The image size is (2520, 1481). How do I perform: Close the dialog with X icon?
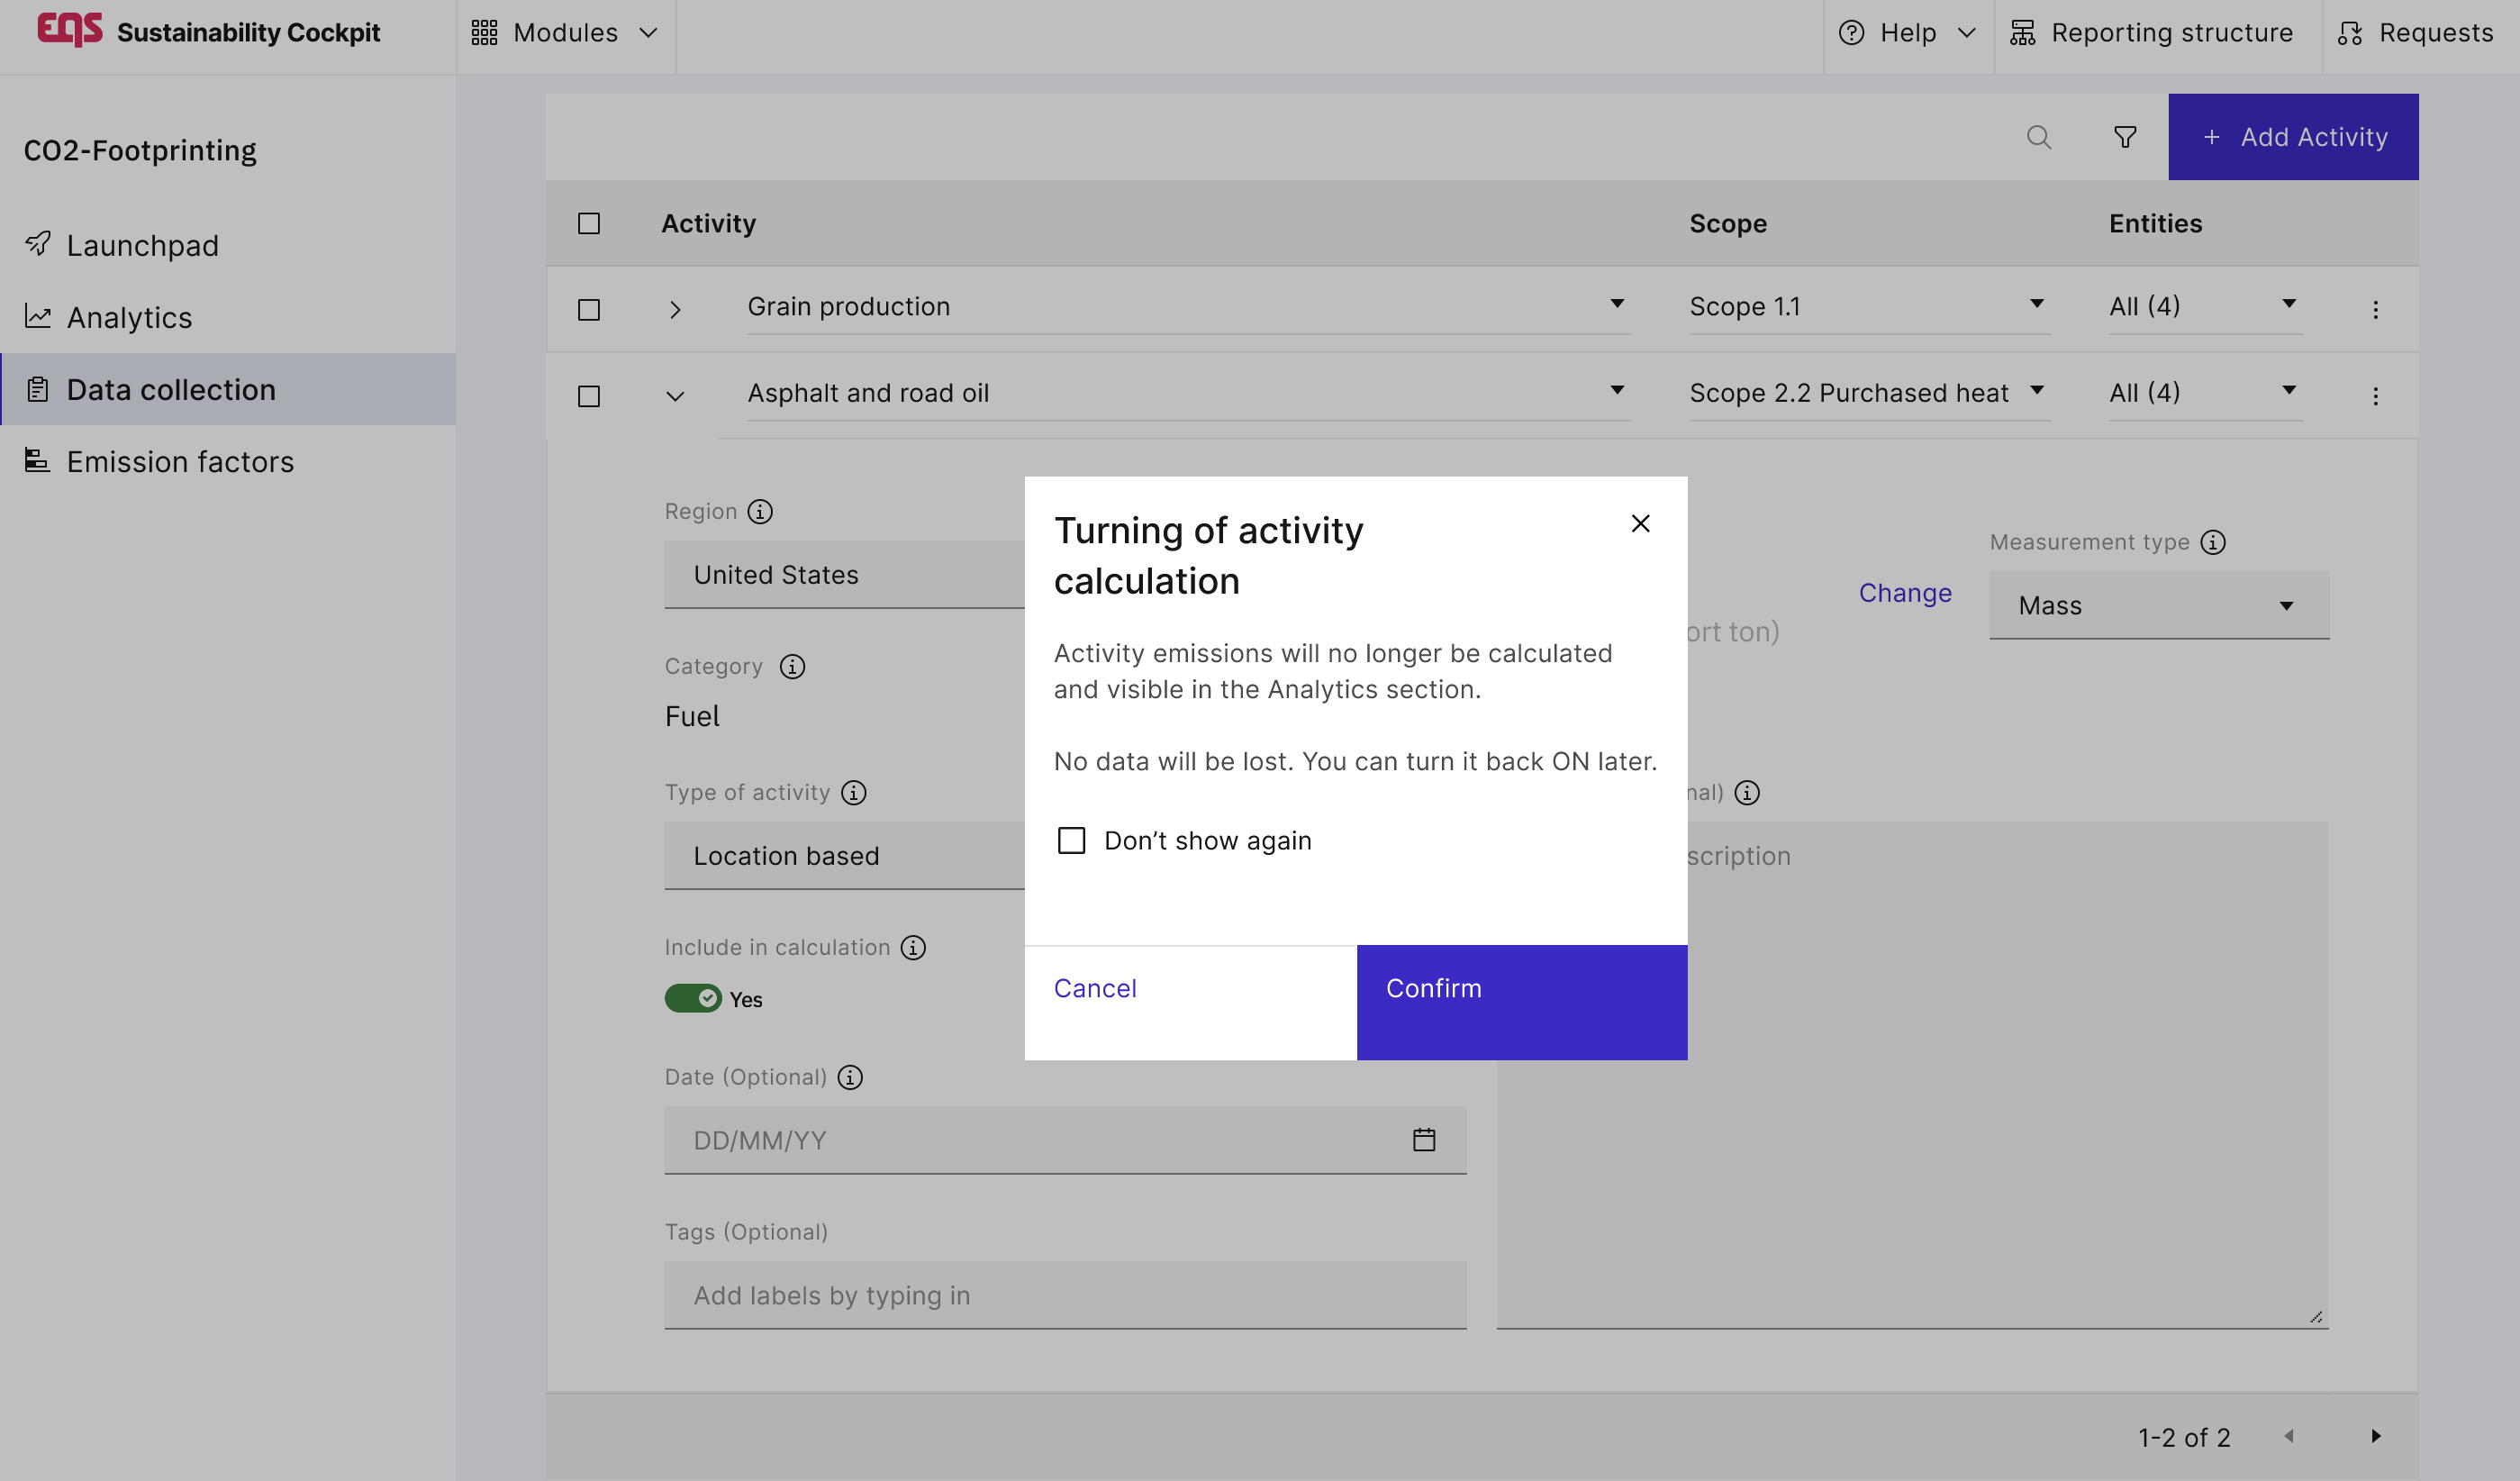tap(1640, 523)
